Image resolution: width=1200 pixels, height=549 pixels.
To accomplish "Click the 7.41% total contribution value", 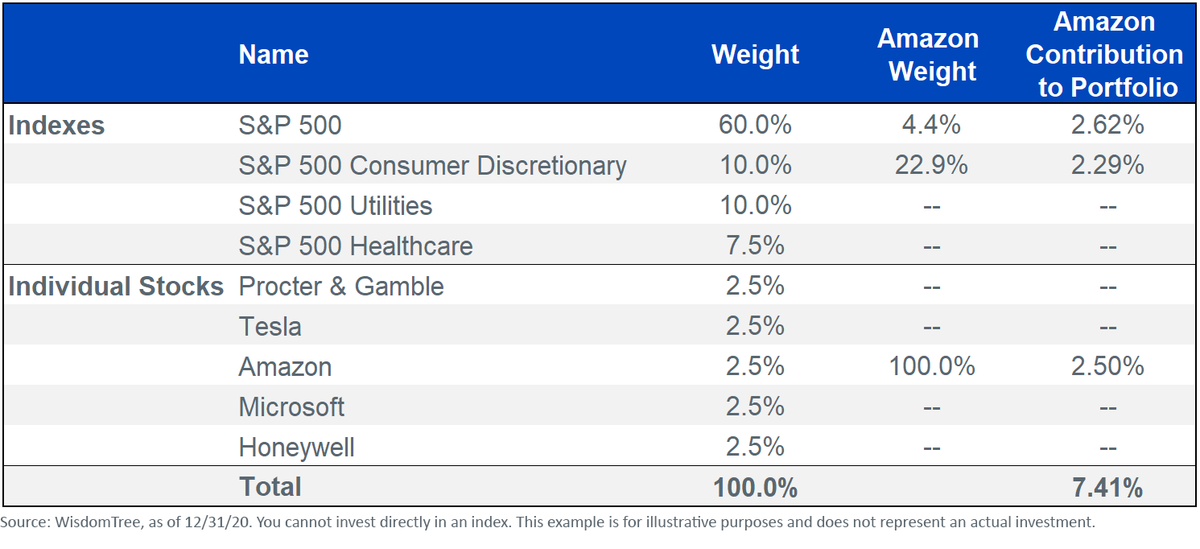I will [1106, 487].
